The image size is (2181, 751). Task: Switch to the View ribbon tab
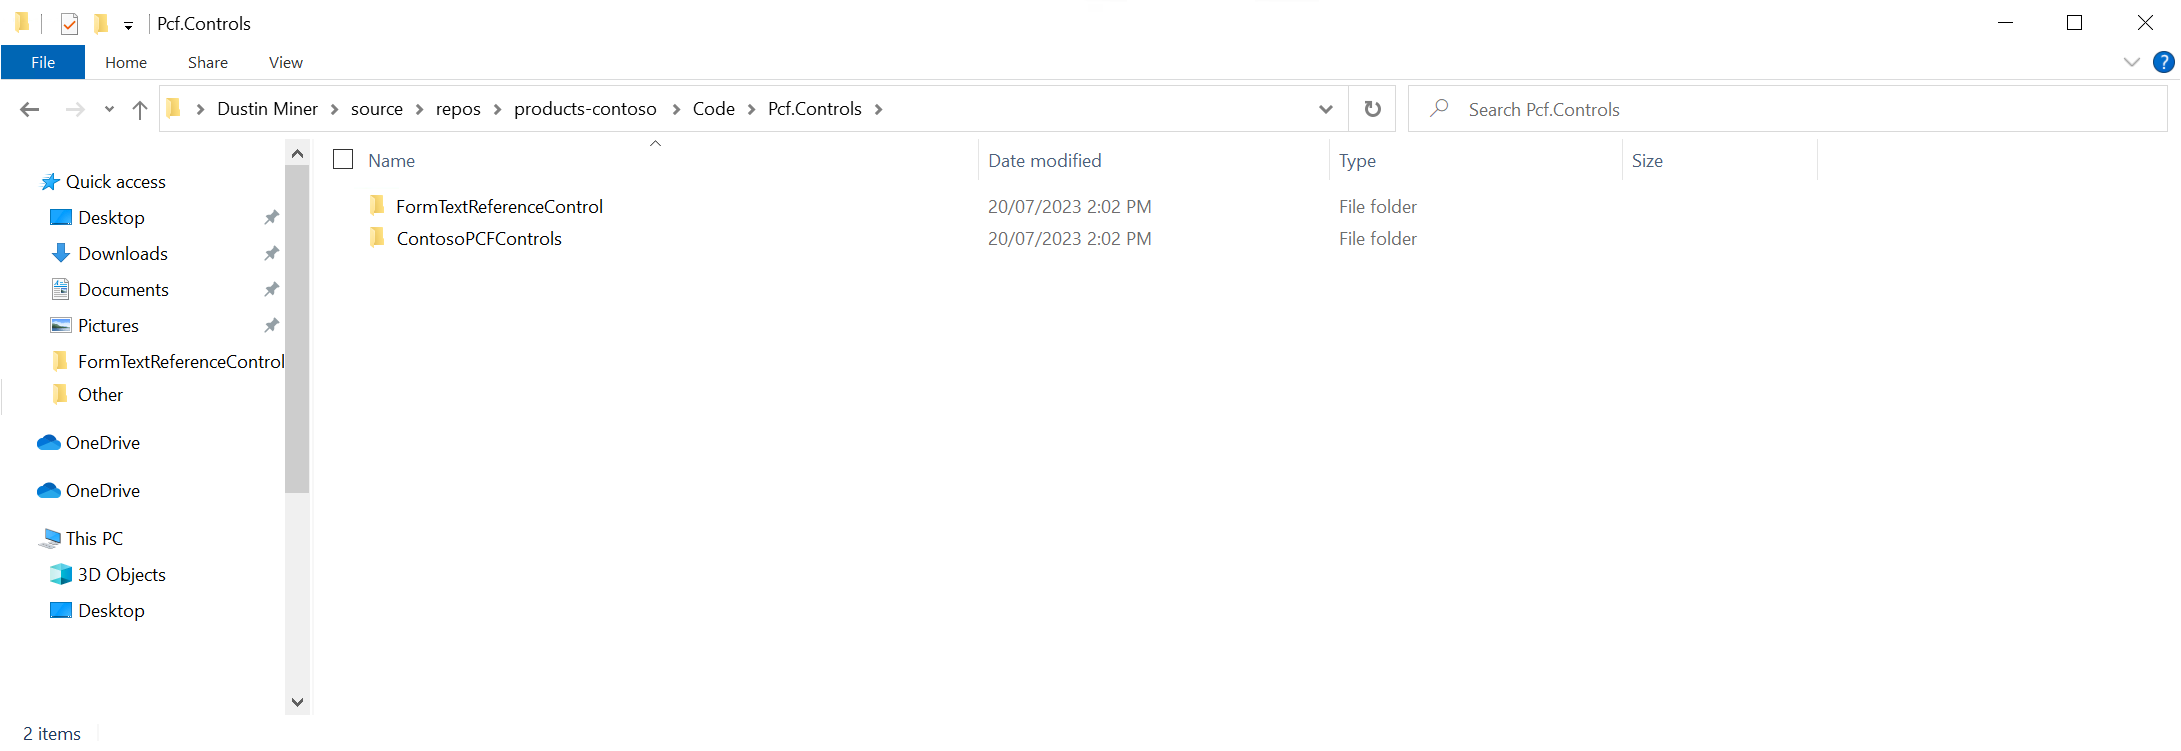coord(285,62)
